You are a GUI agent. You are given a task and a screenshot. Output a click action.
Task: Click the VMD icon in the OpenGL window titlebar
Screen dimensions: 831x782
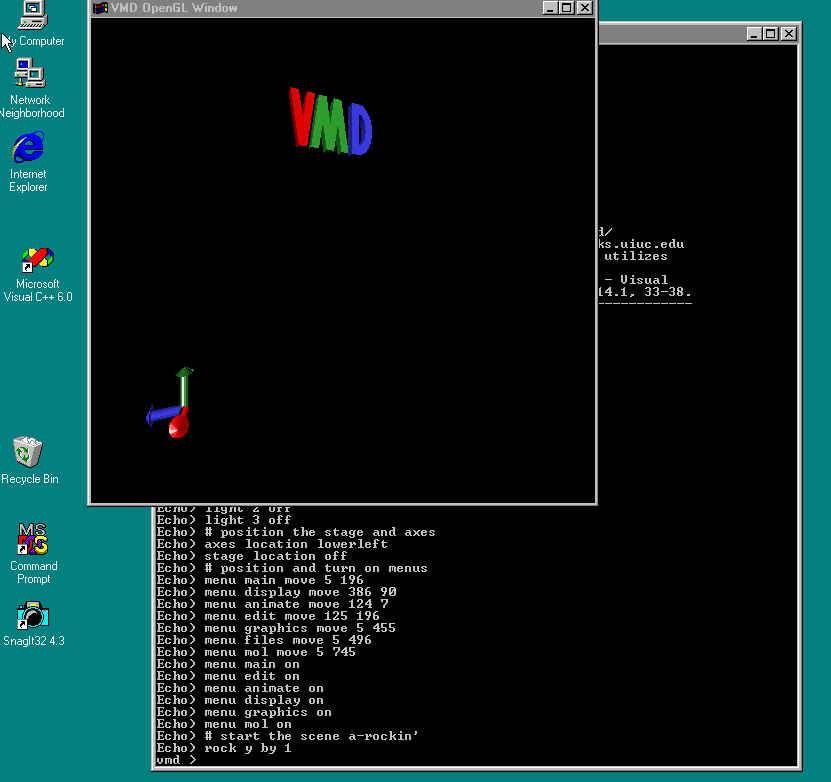point(101,7)
